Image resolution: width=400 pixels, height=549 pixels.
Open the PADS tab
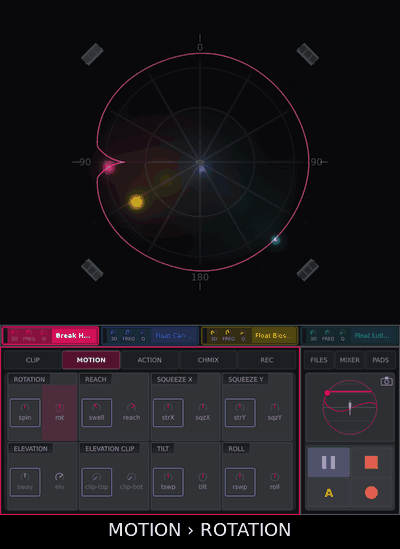380,360
